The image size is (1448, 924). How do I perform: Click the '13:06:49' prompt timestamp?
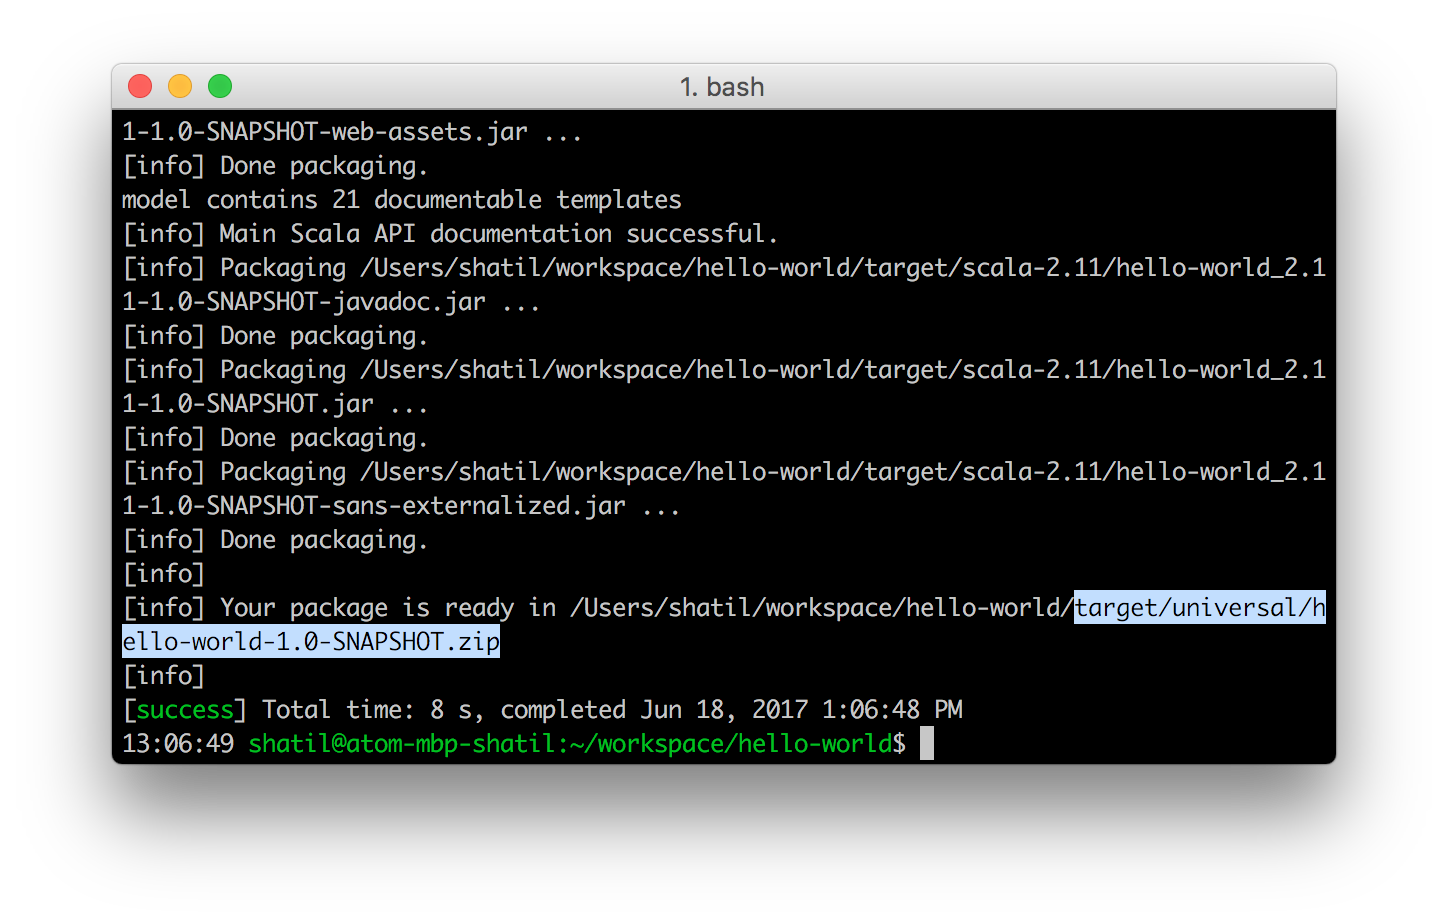(178, 744)
